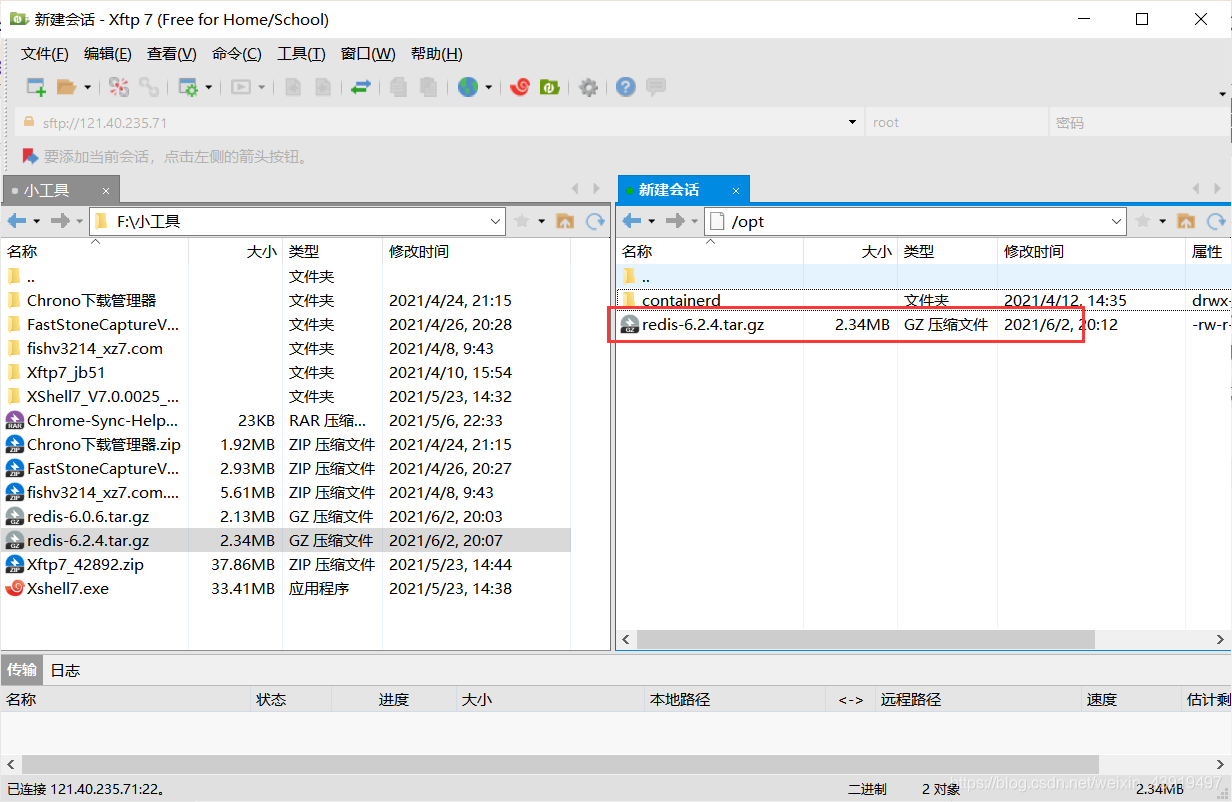The width and height of the screenshot is (1232, 802).
Task: Open local back-history dropdown arrow
Action: 37,221
